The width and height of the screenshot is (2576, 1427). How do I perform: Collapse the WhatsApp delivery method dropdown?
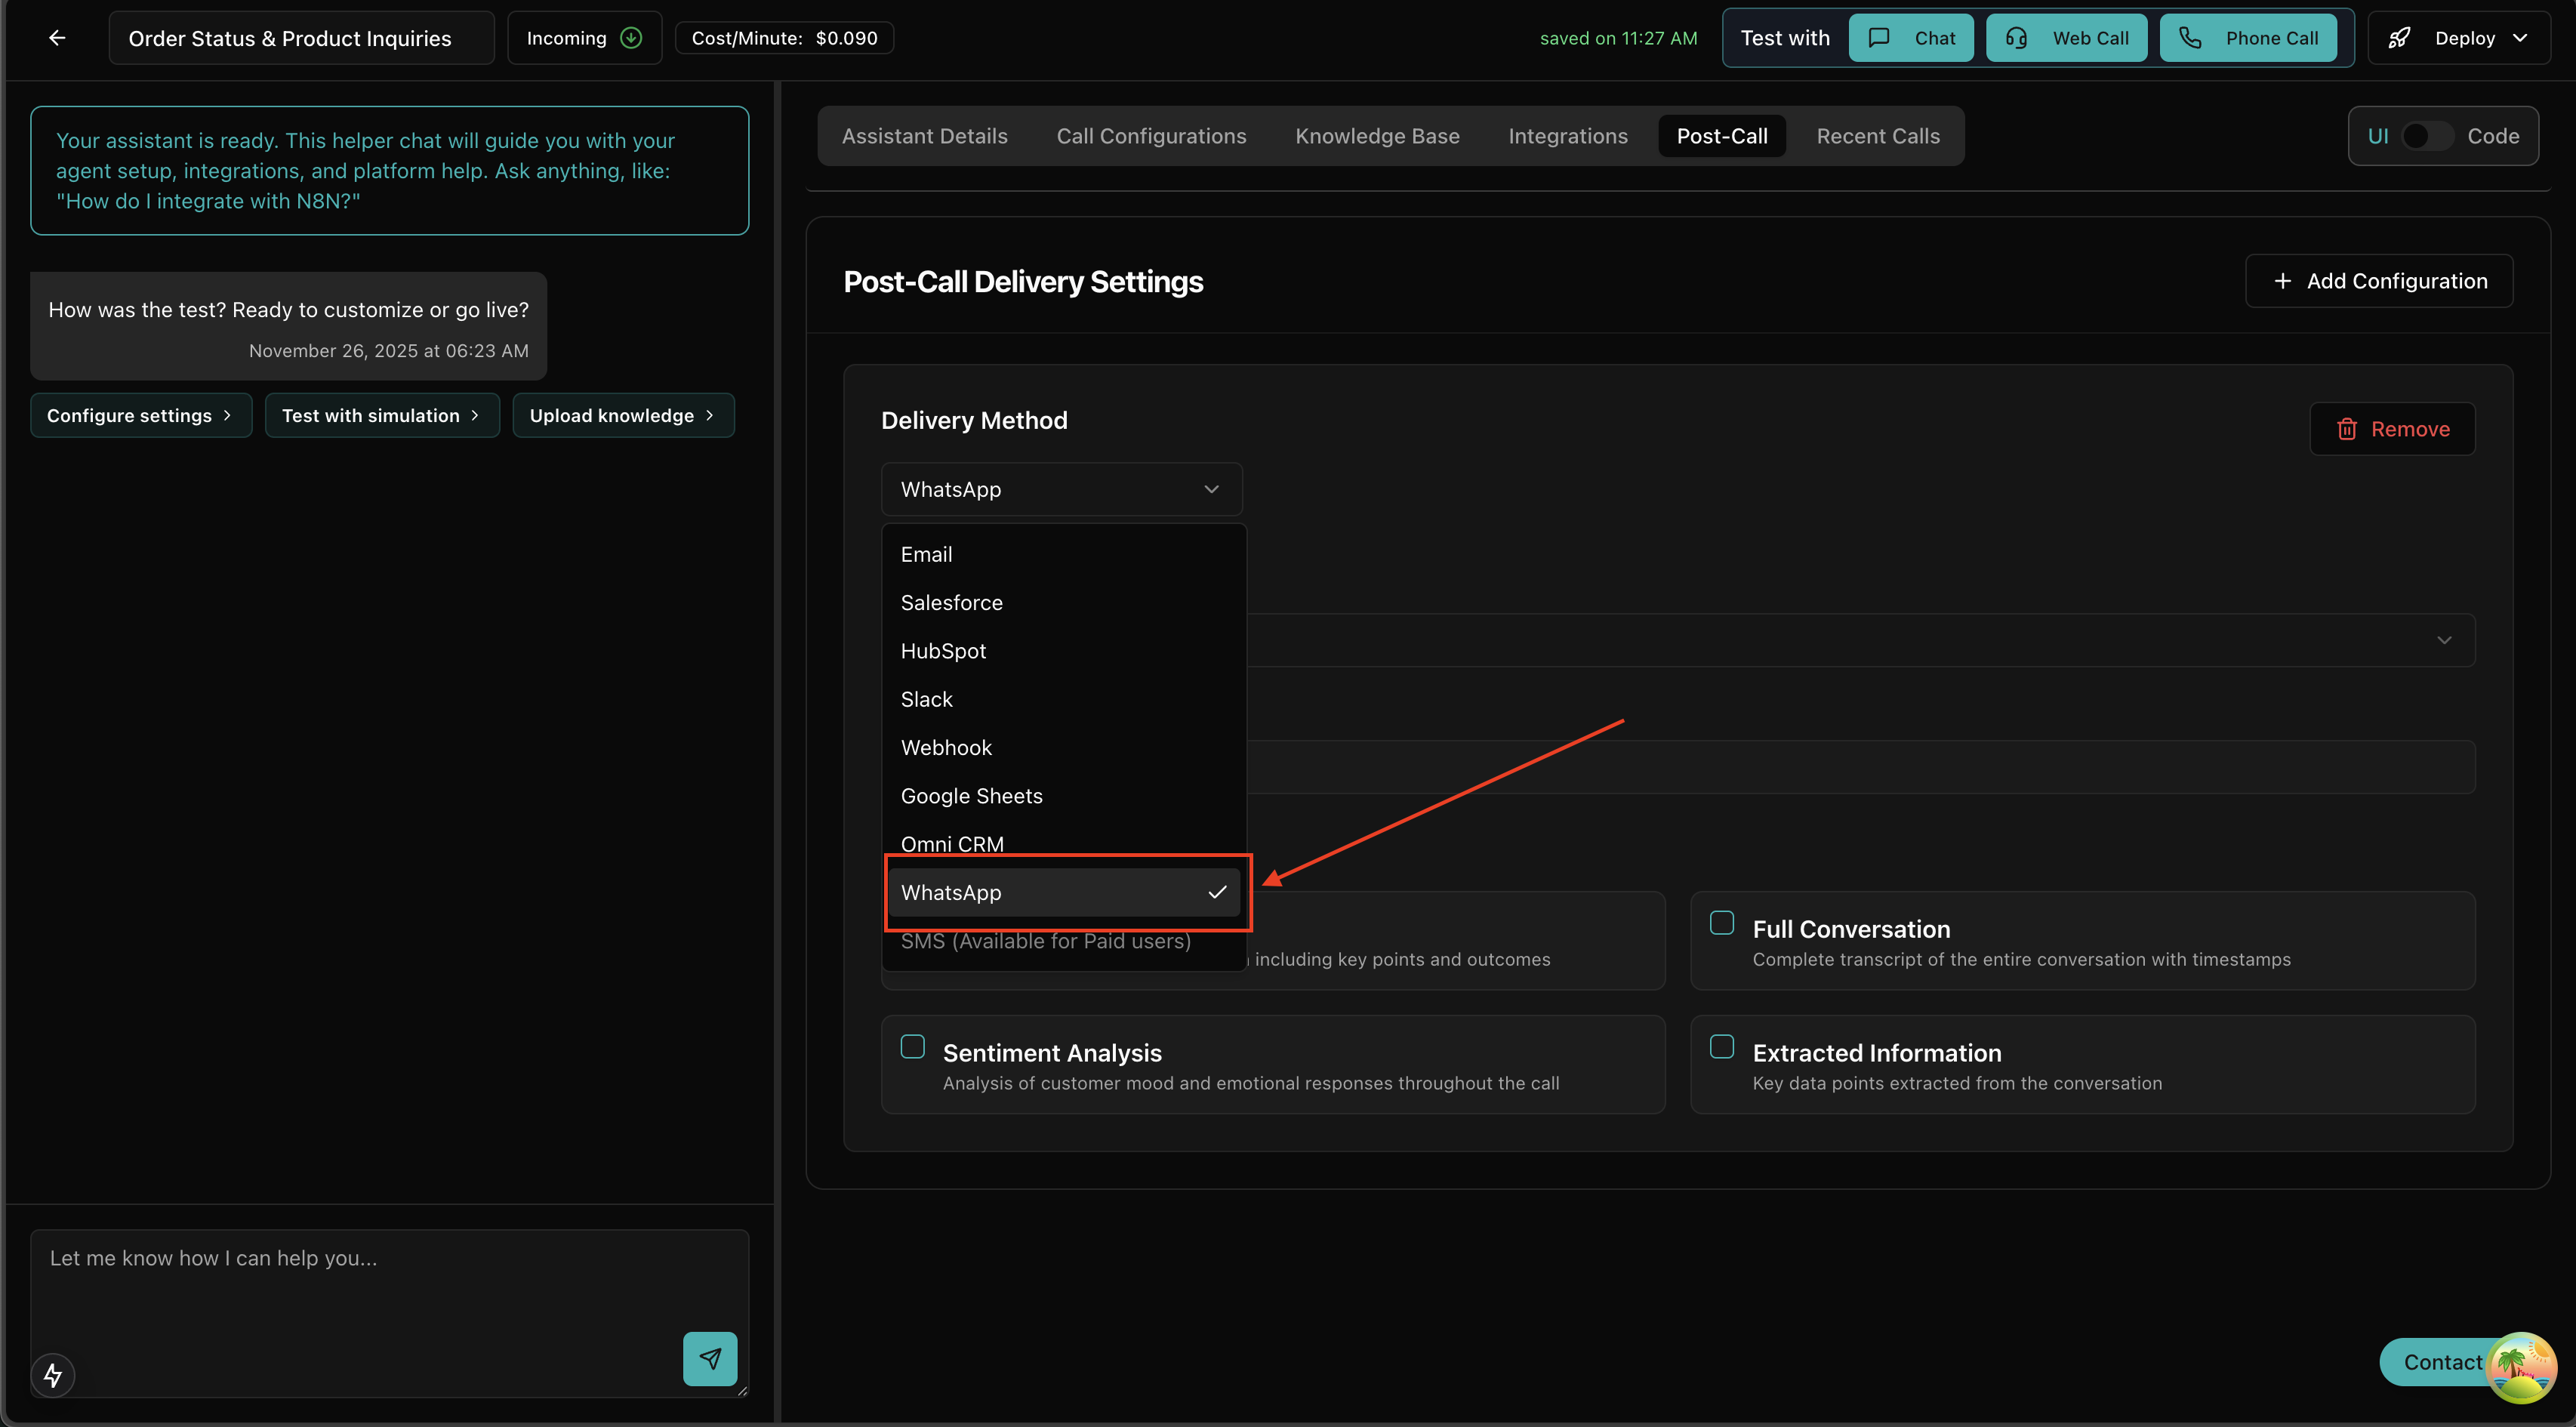[x=1061, y=489]
